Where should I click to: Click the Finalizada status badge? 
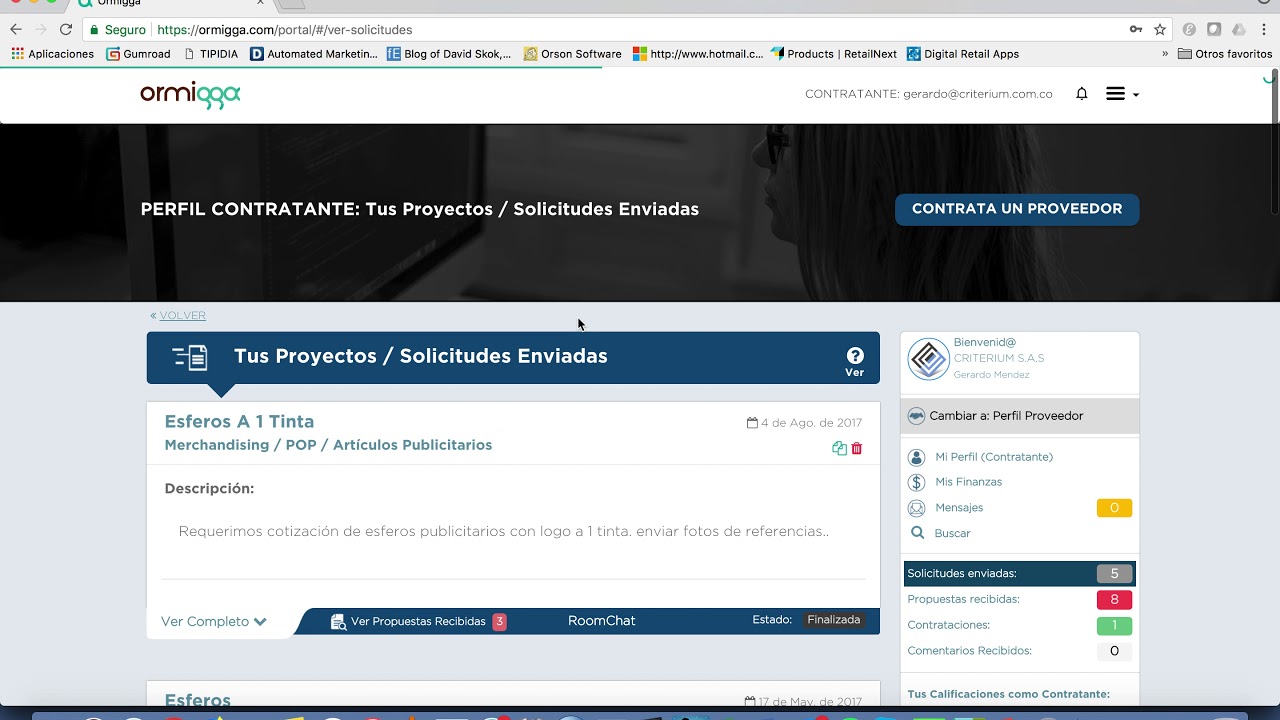click(x=834, y=620)
